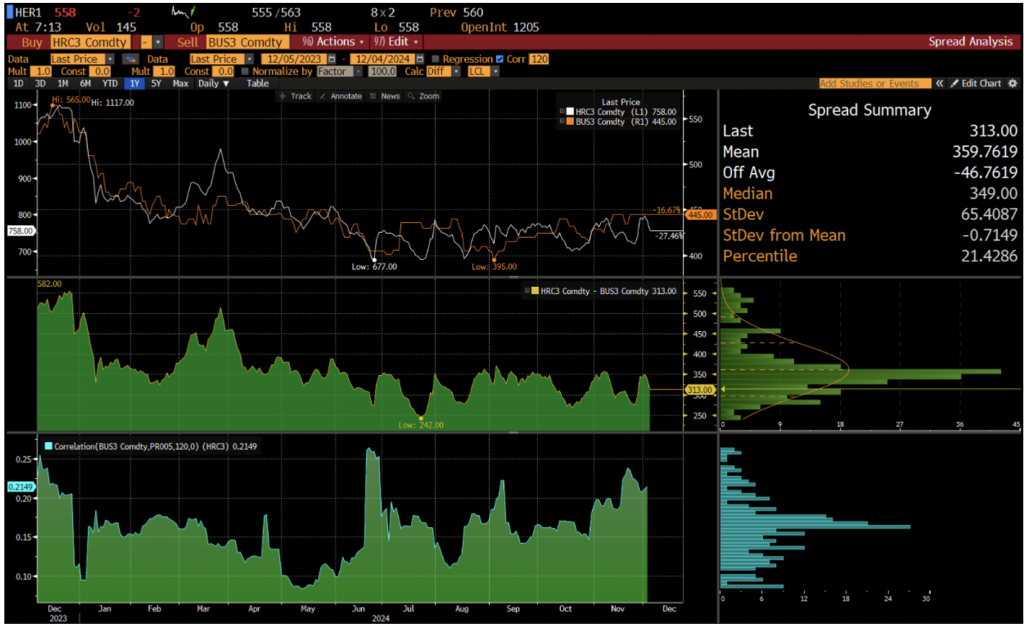Viewport: 1024px width, 626px height.
Task: Click the Track crosshair tool
Action: tap(296, 96)
